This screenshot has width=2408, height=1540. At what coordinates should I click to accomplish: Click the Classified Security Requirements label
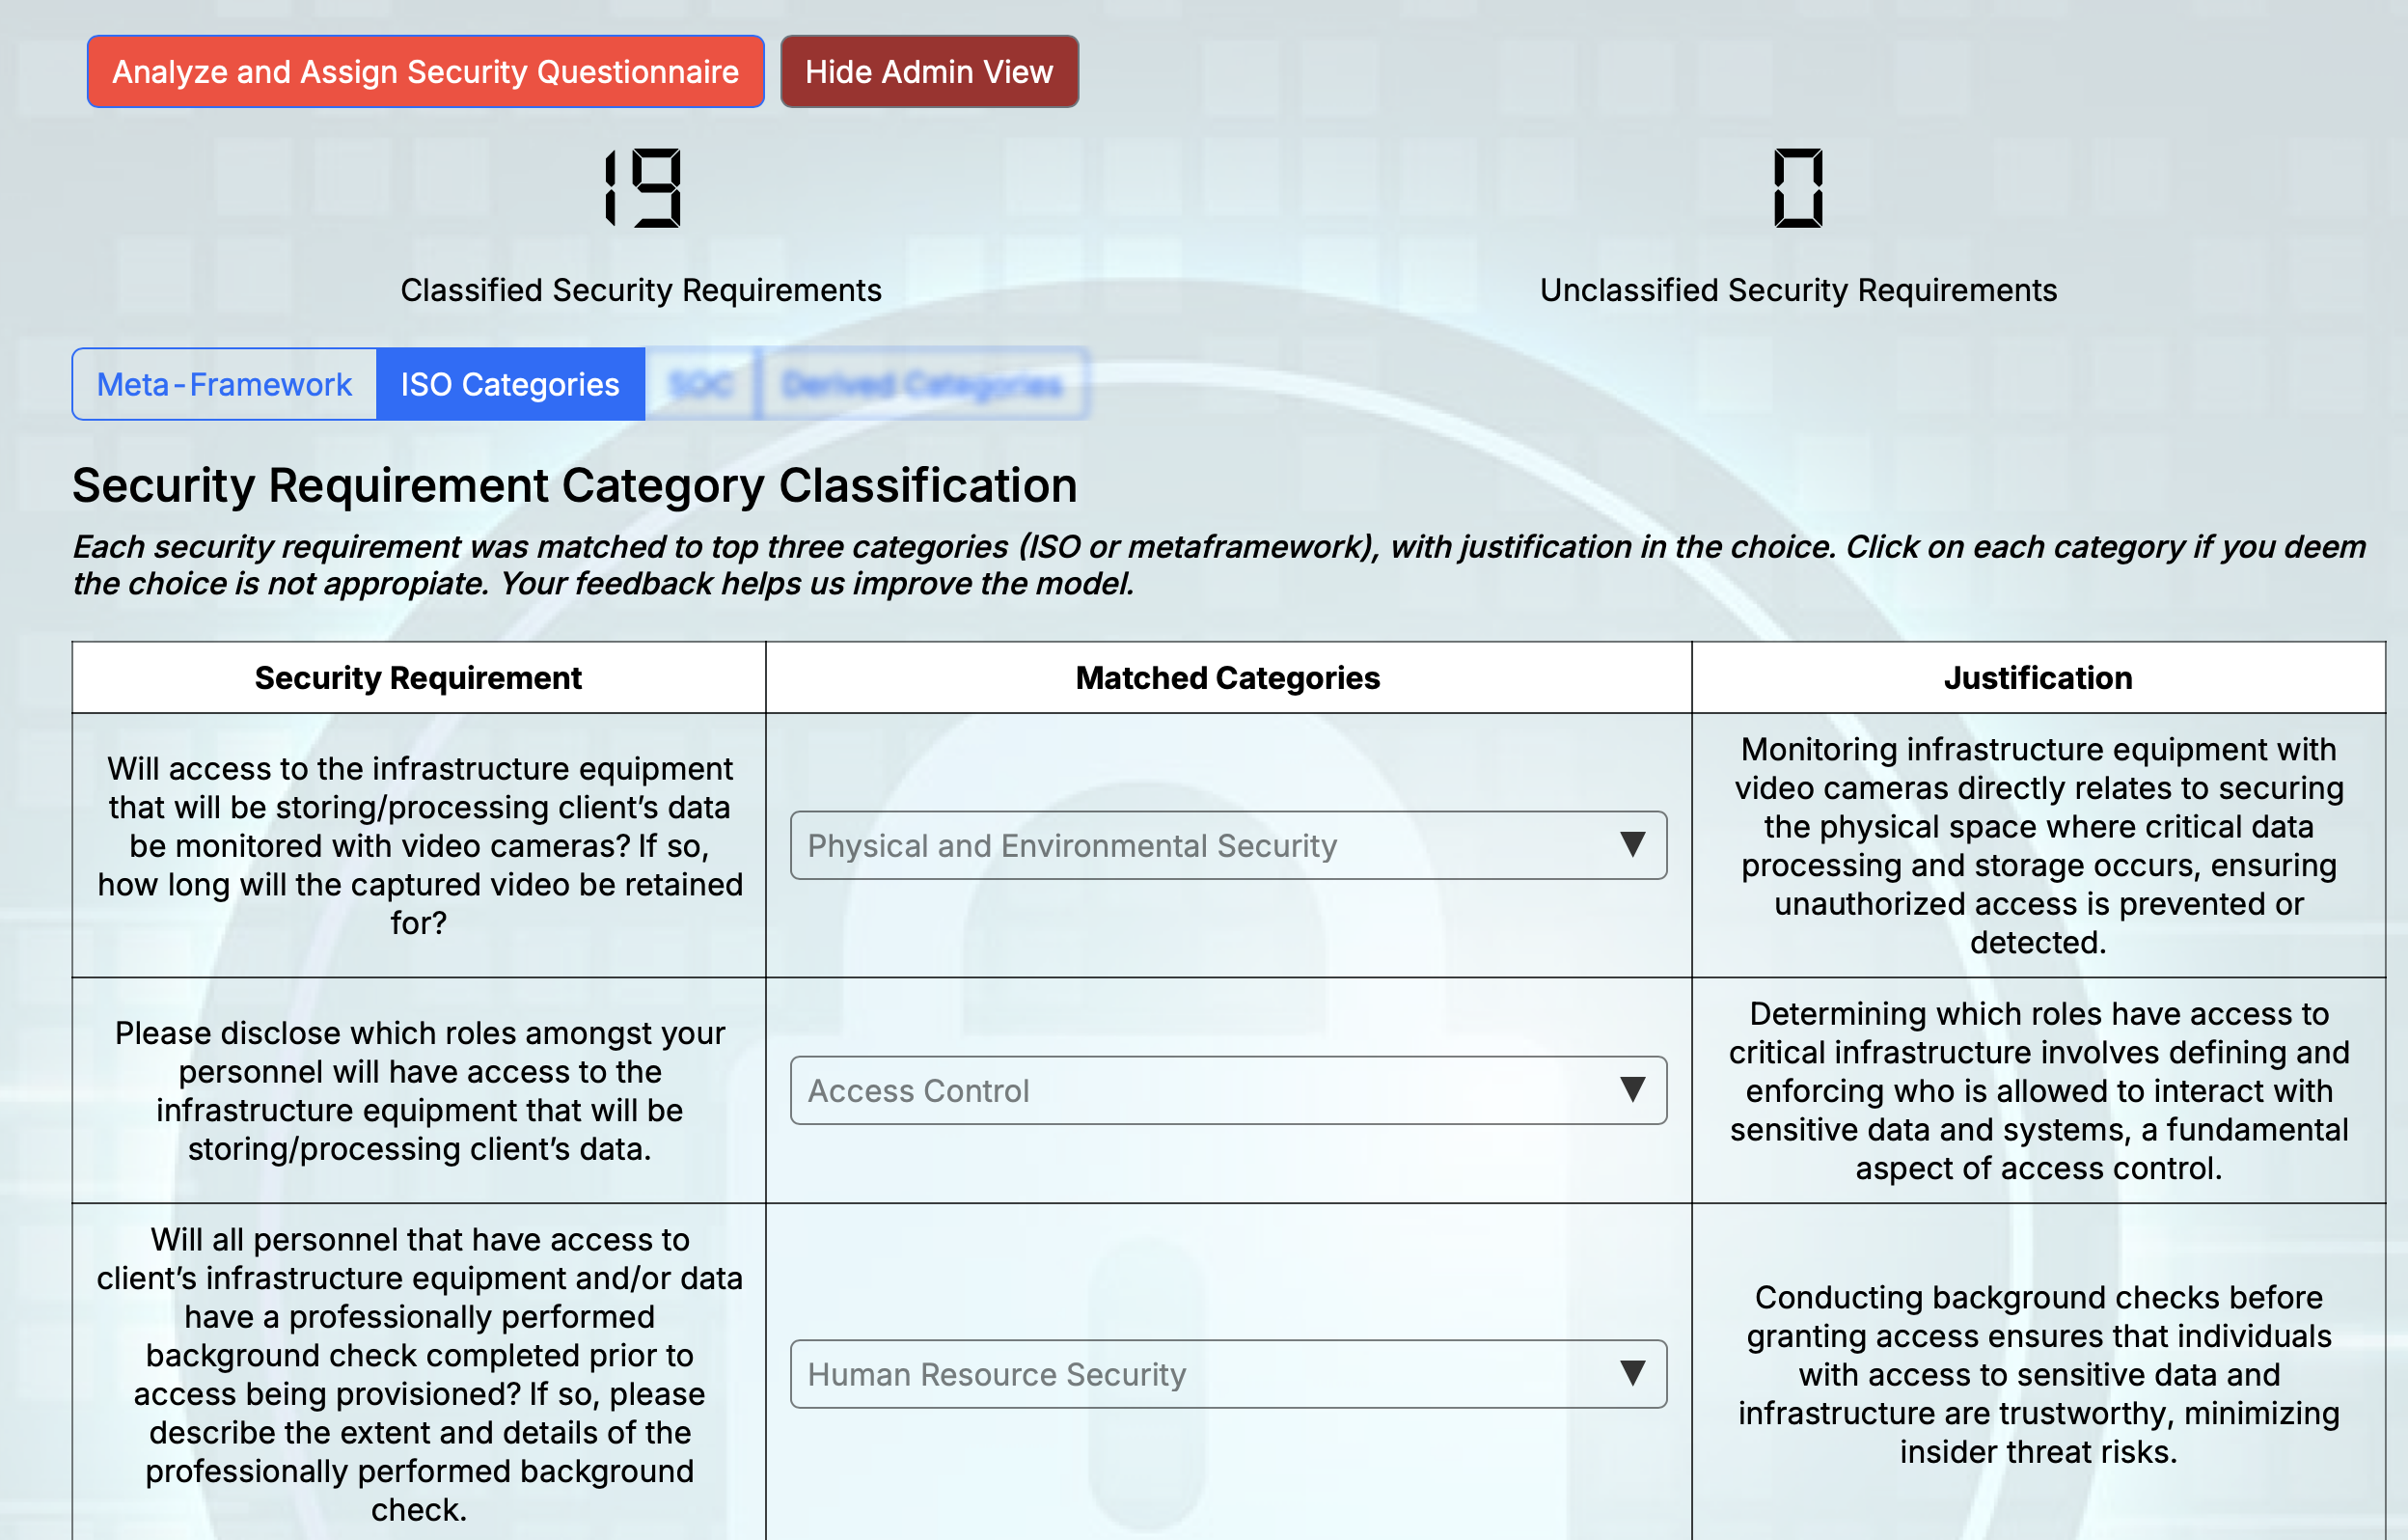coord(641,290)
